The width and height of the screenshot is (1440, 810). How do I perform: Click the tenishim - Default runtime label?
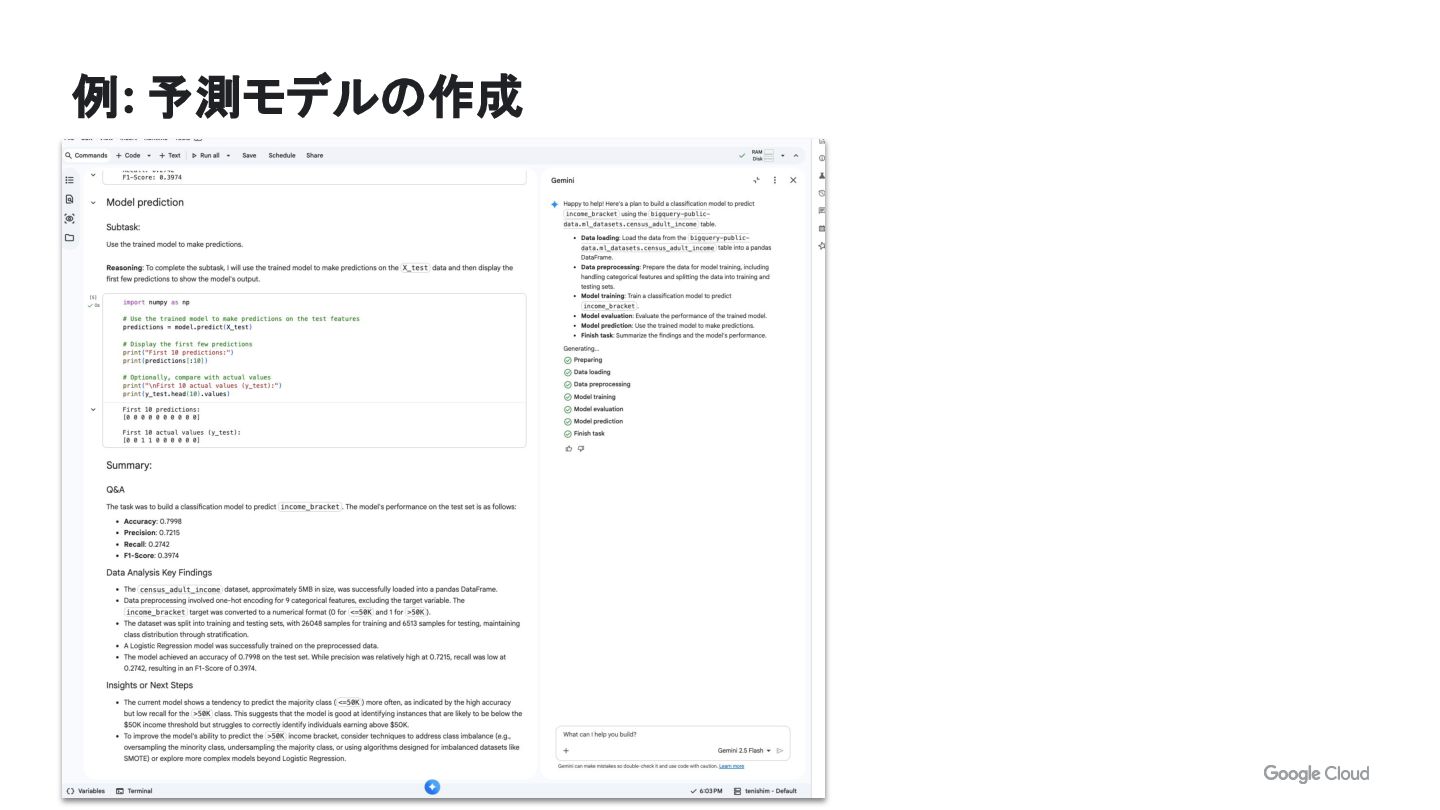765,791
